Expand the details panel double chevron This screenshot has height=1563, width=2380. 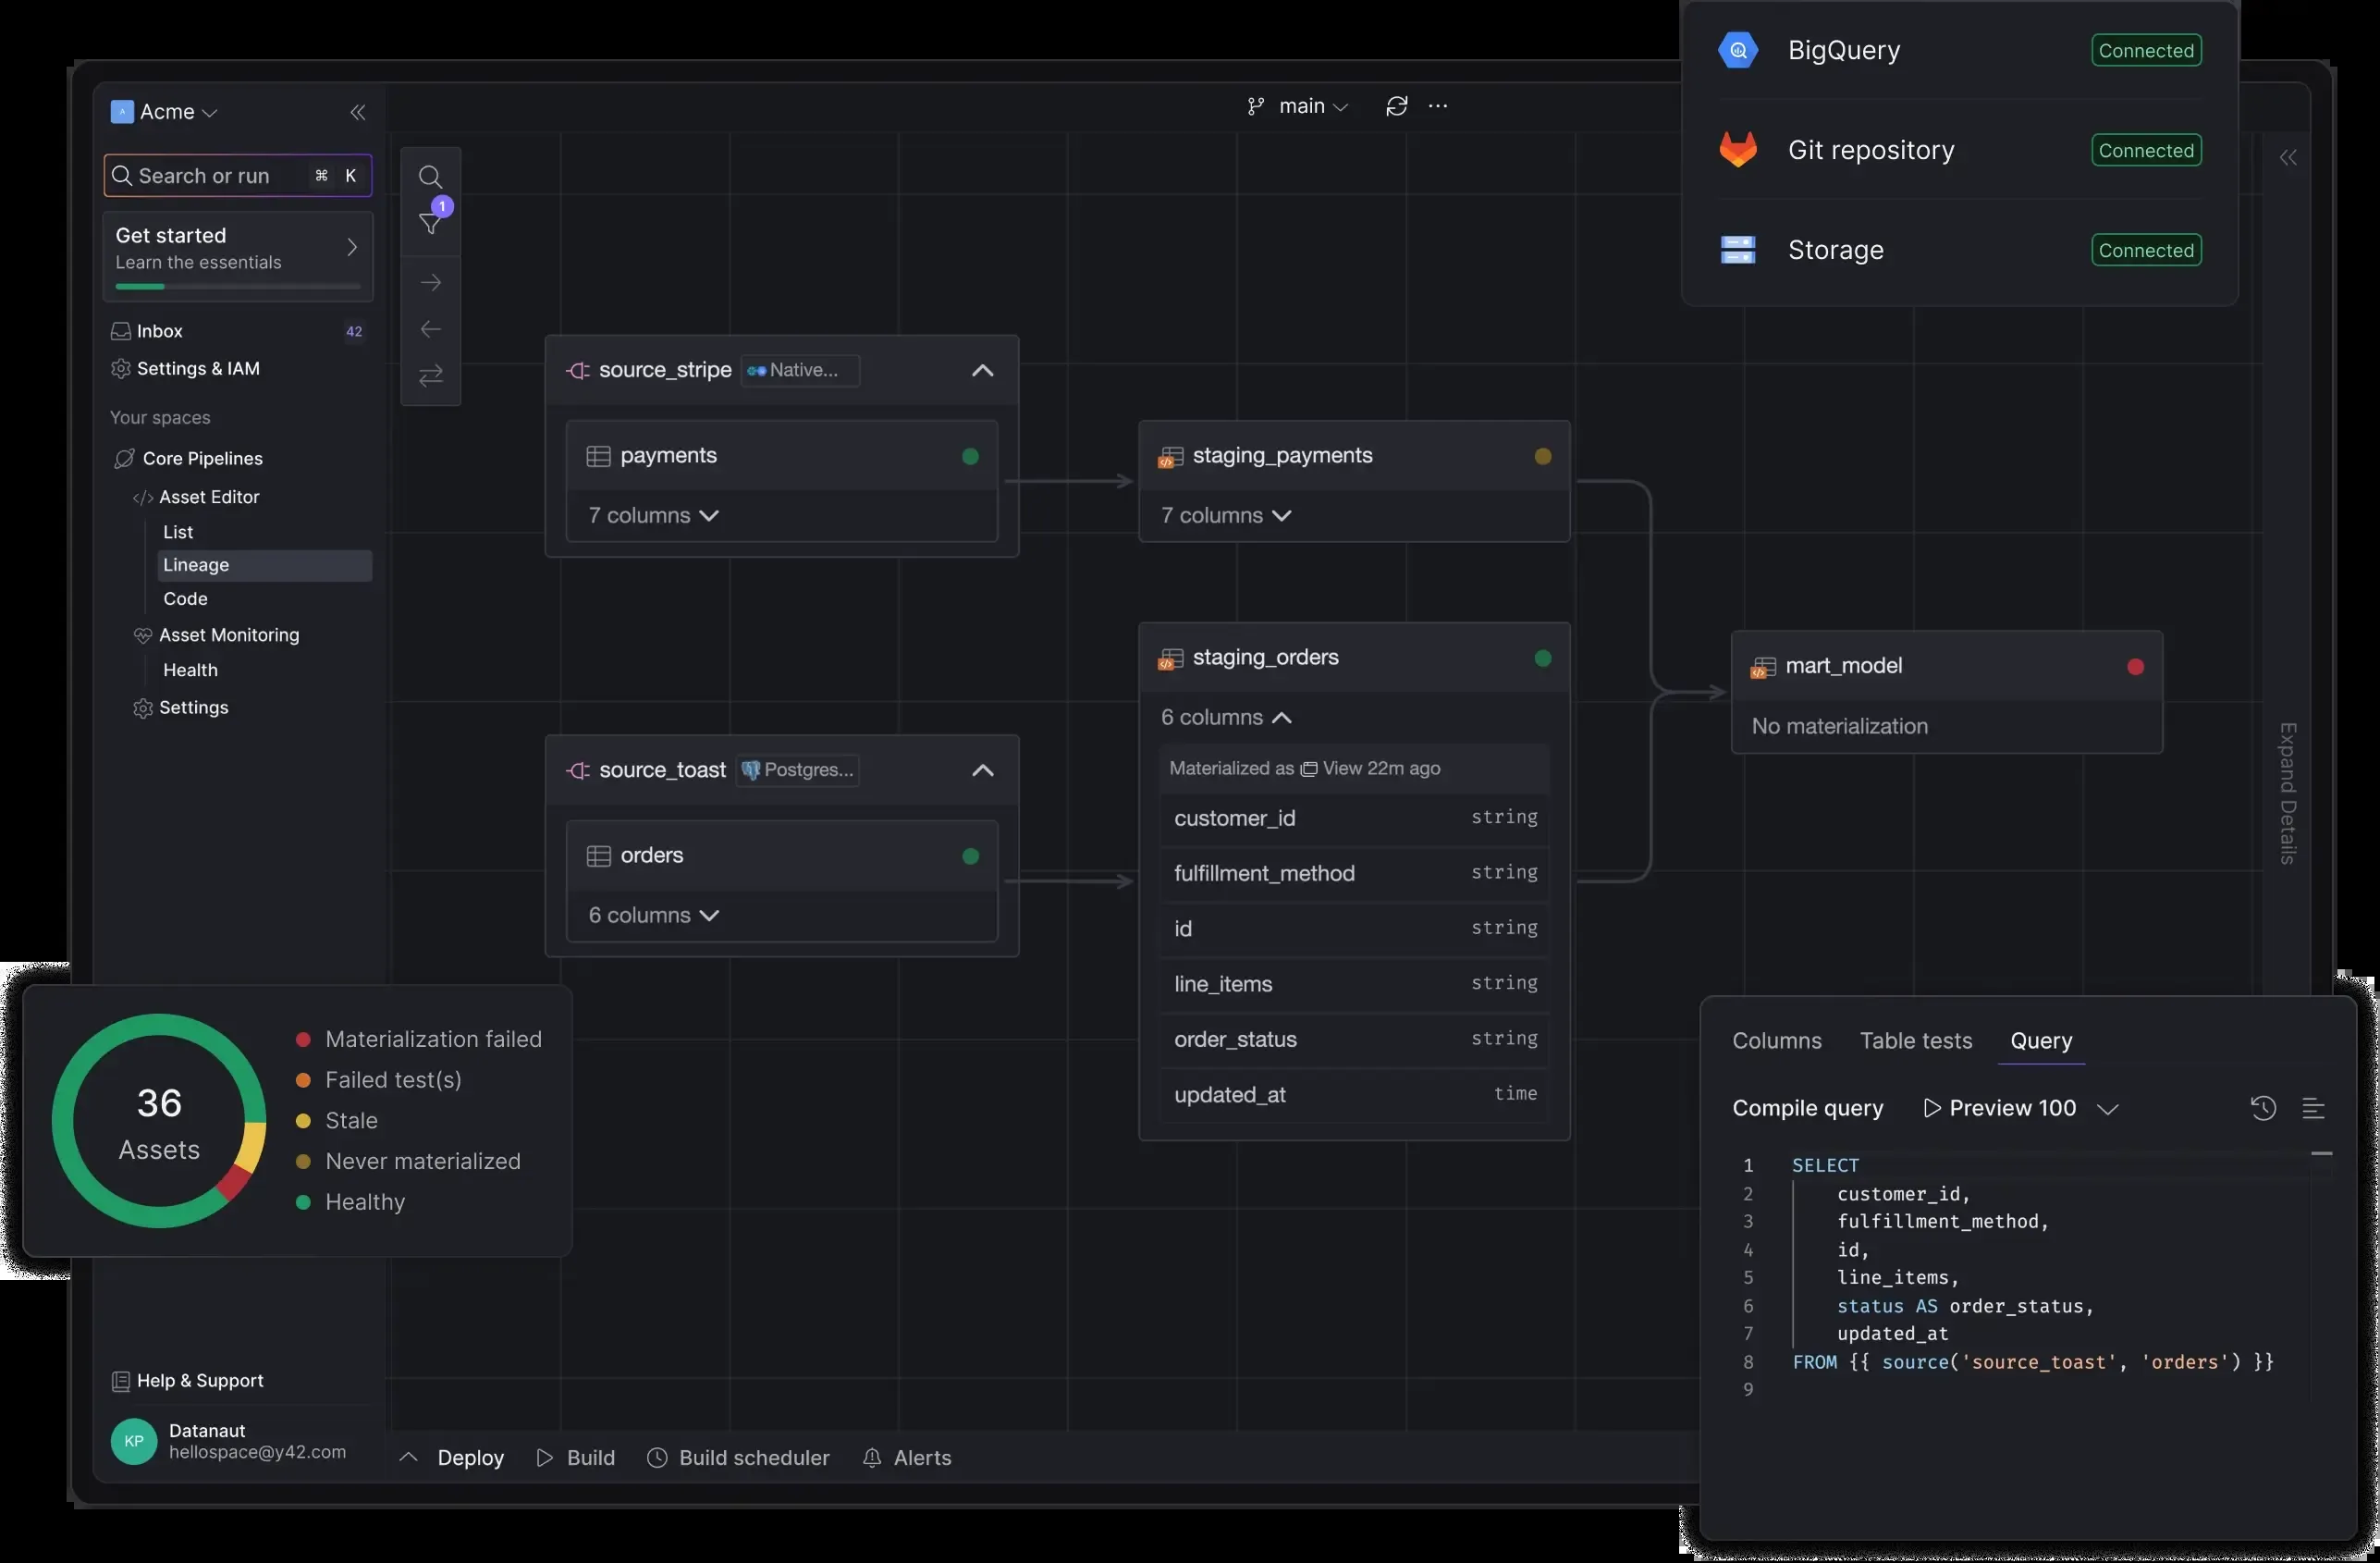coord(2288,157)
